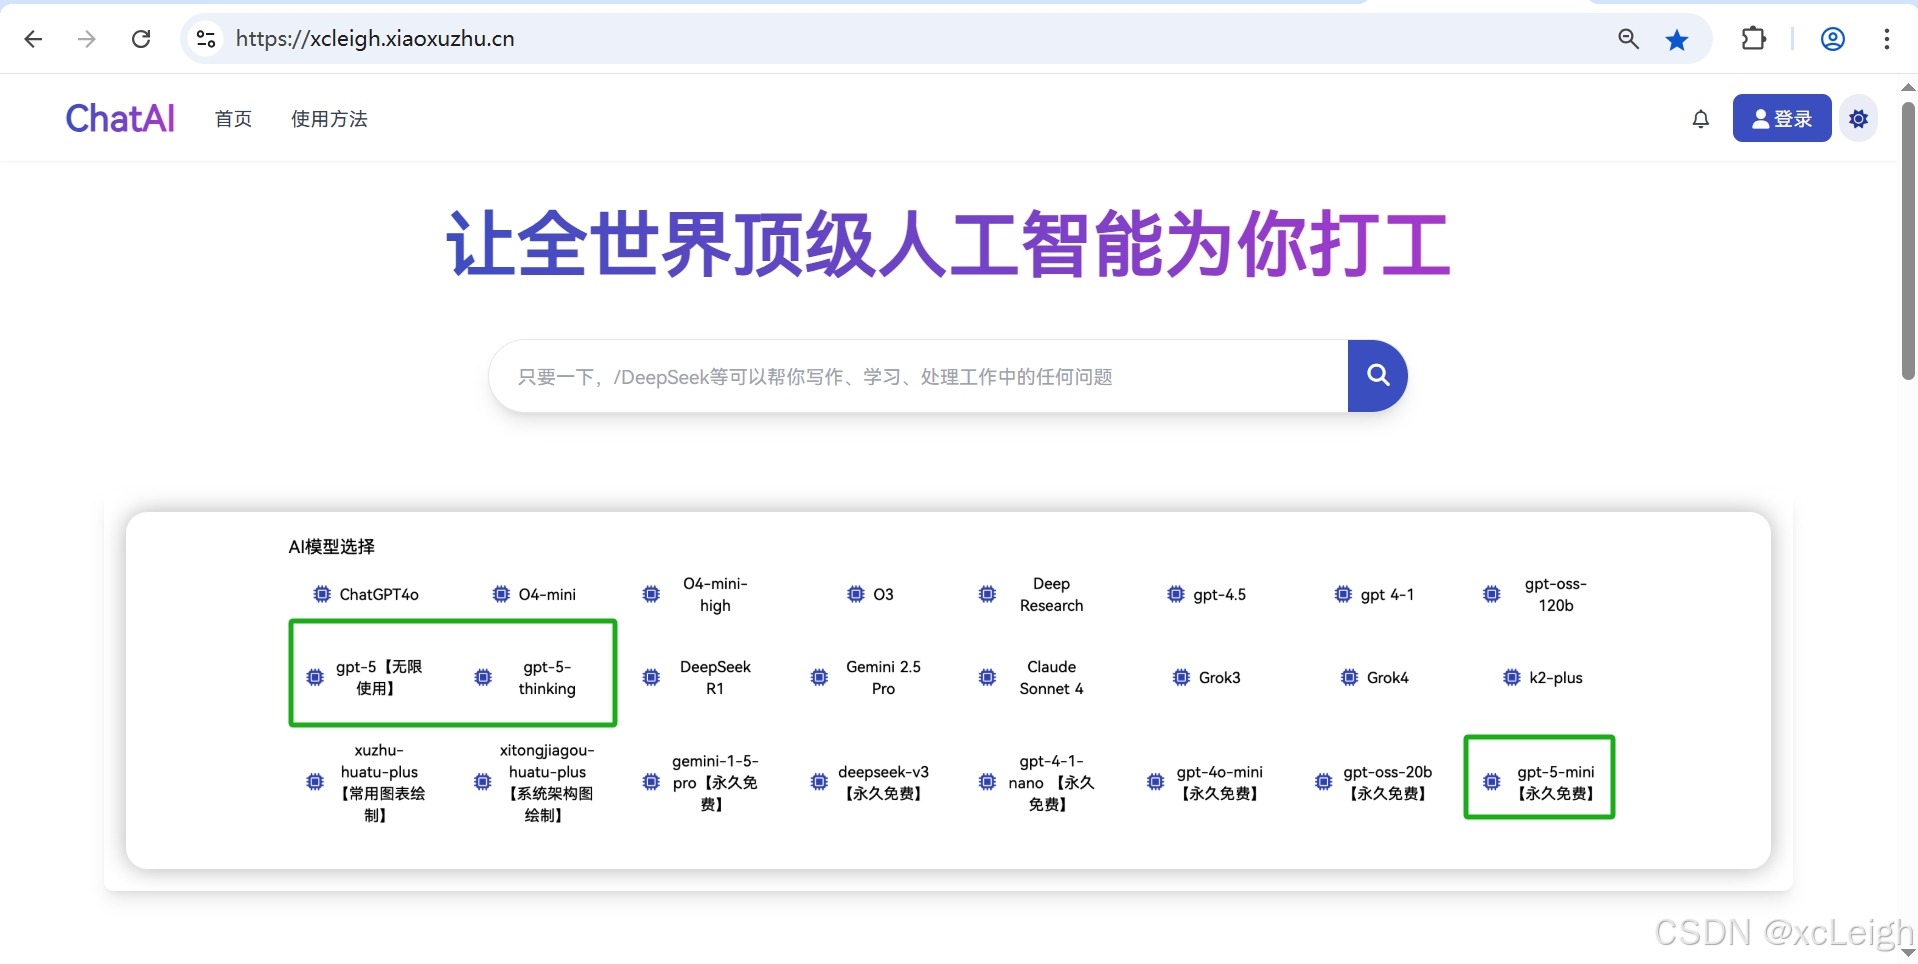Select gpt-5【无限使用】 model
The width and height of the screenshot is (1918, 964).
point(379,677)
